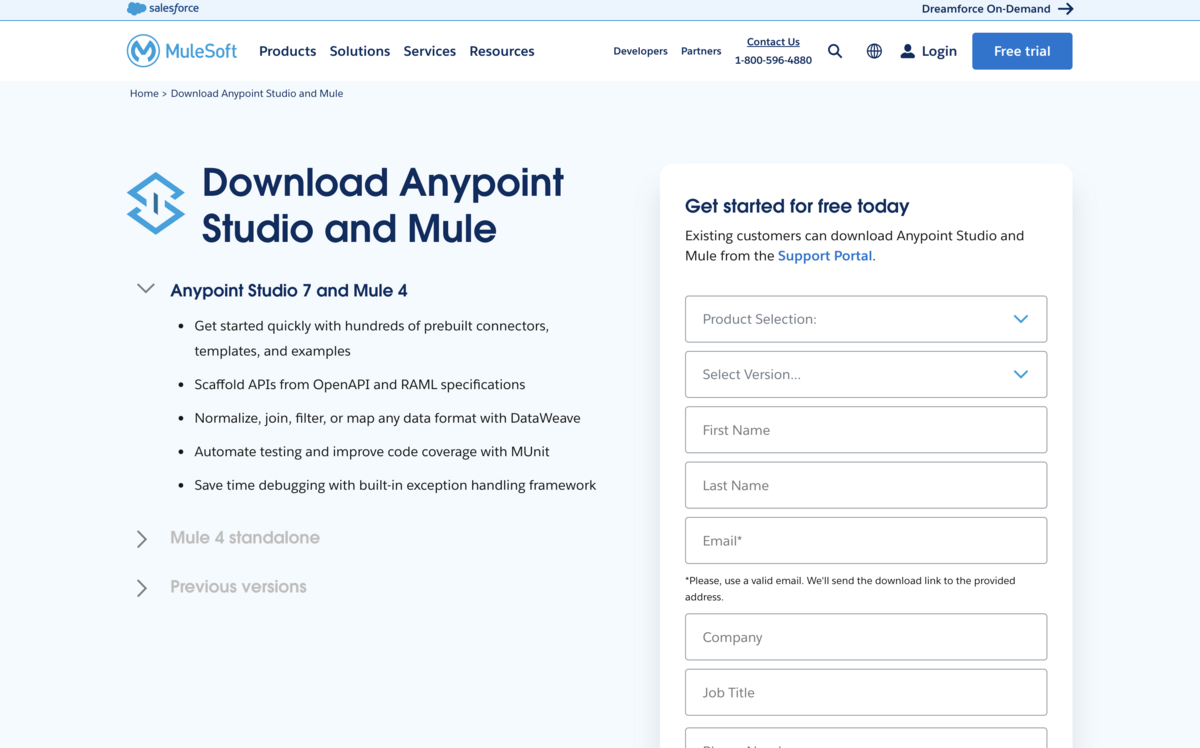Click the chevron on the Product Selection dropdown
The height and width of the screenshot is (748, 1200).
1021,318
